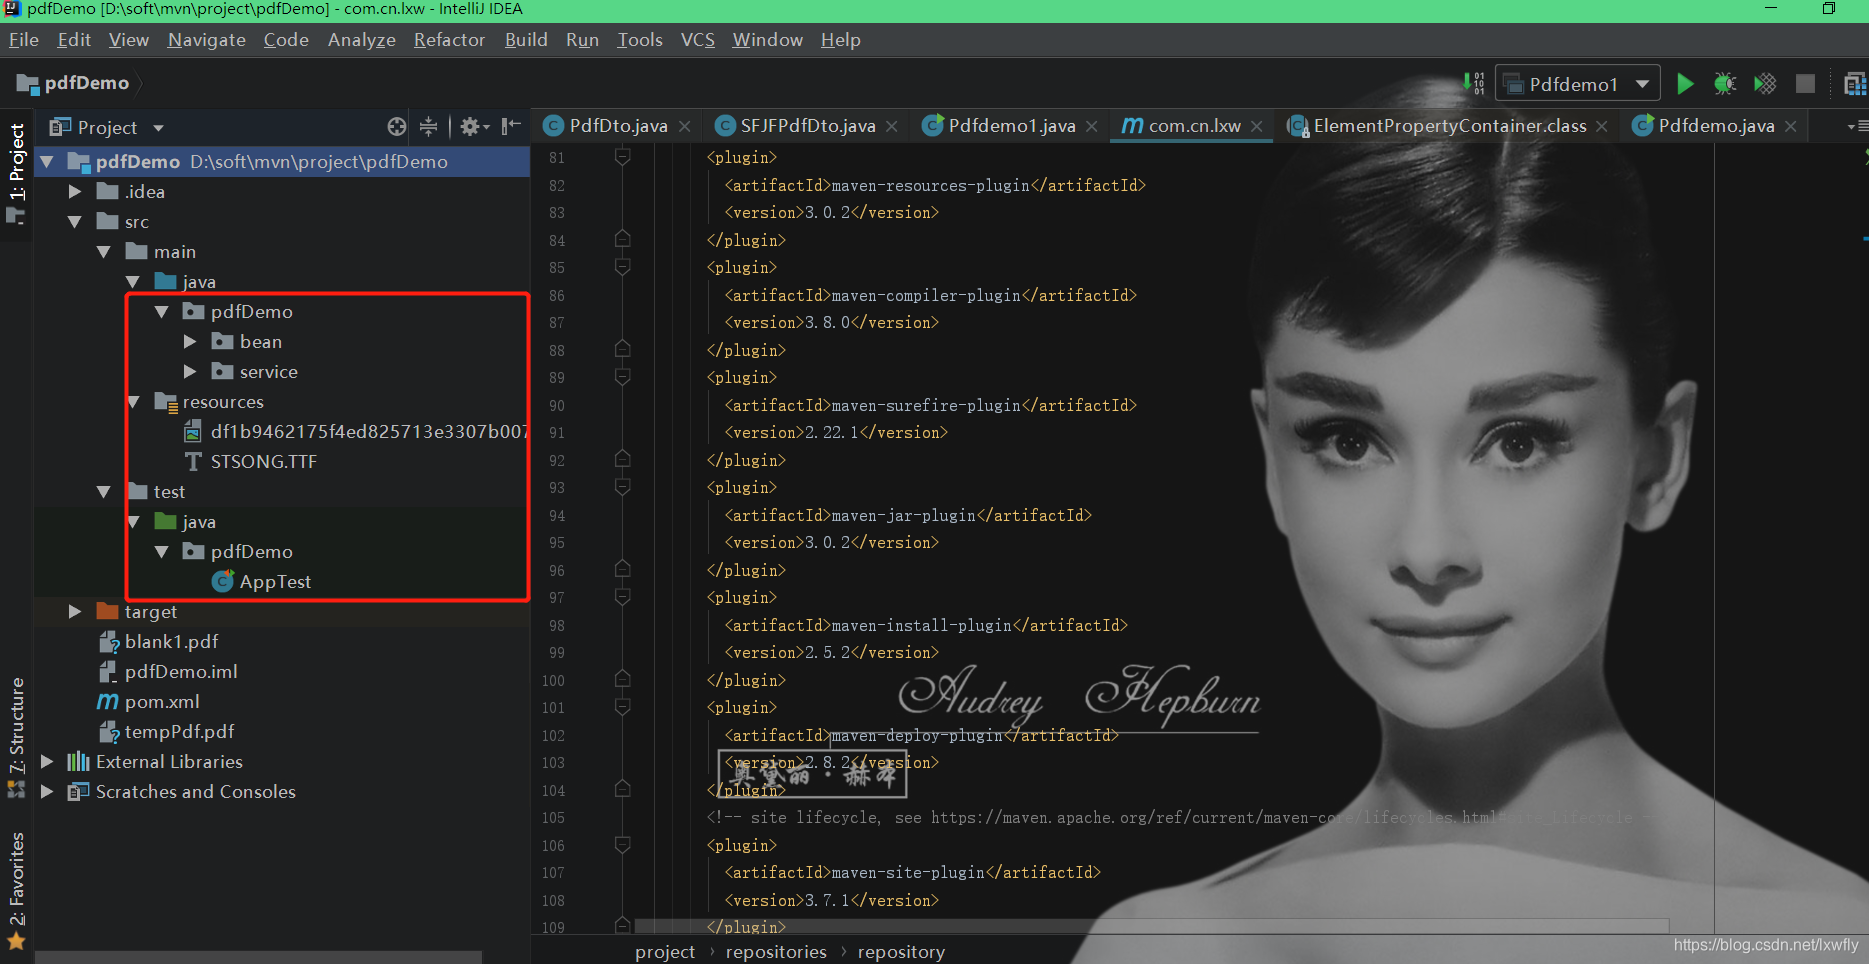Collapse all via Project panel icon

[x=428, y=127]
